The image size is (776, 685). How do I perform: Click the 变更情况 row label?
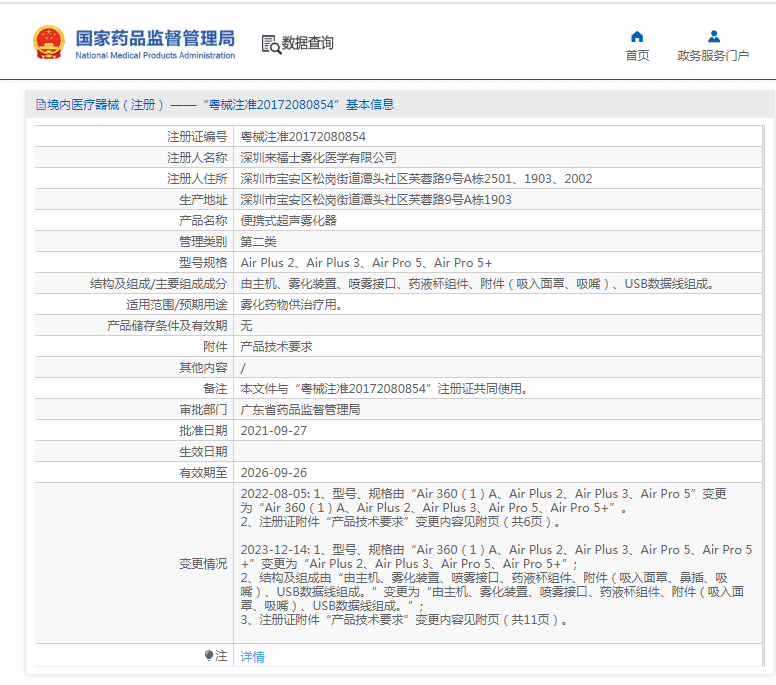point(202,563)
